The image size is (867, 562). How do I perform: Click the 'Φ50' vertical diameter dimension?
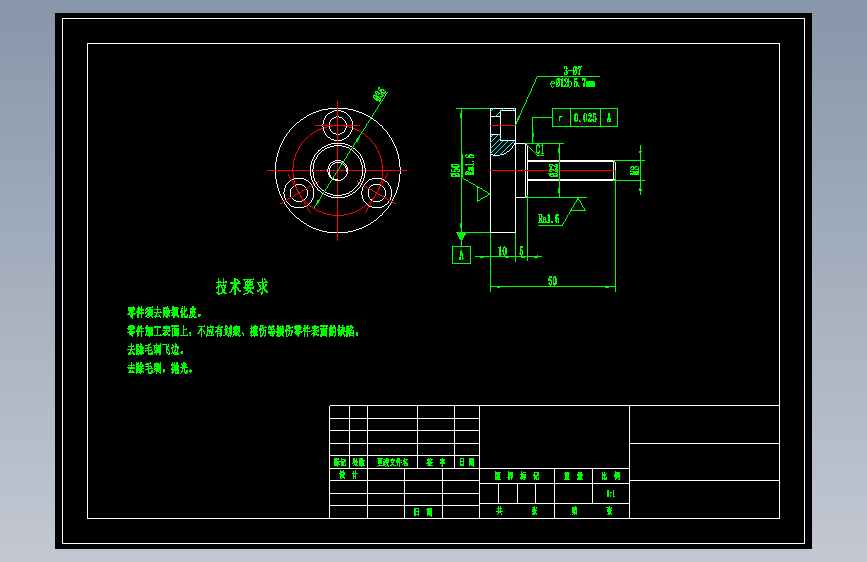tap(455, 170)
